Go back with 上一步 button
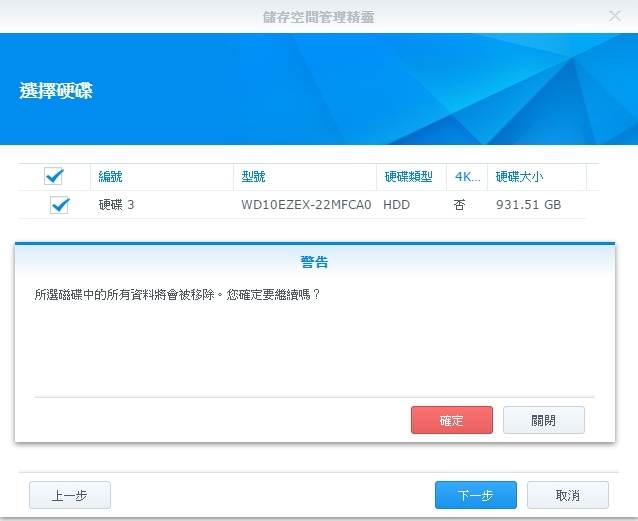The height and width of the screenshot is (521, 638). click(70, 495)
